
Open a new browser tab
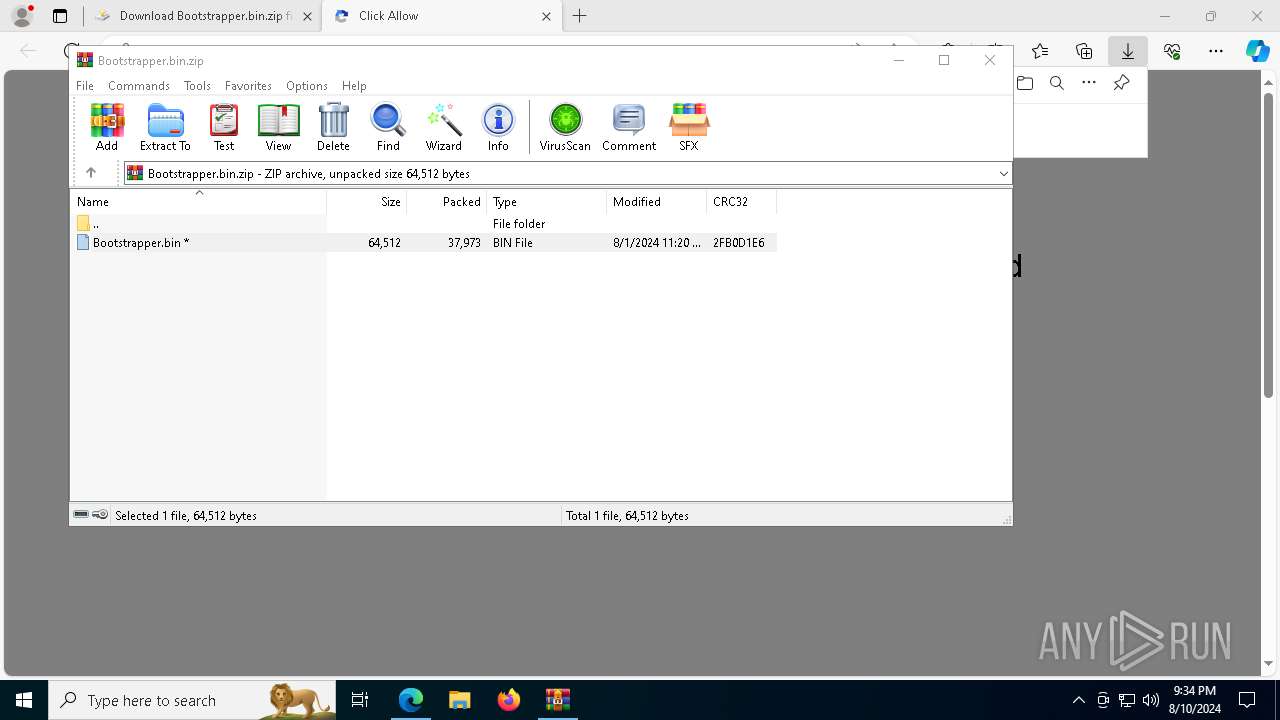580,16
